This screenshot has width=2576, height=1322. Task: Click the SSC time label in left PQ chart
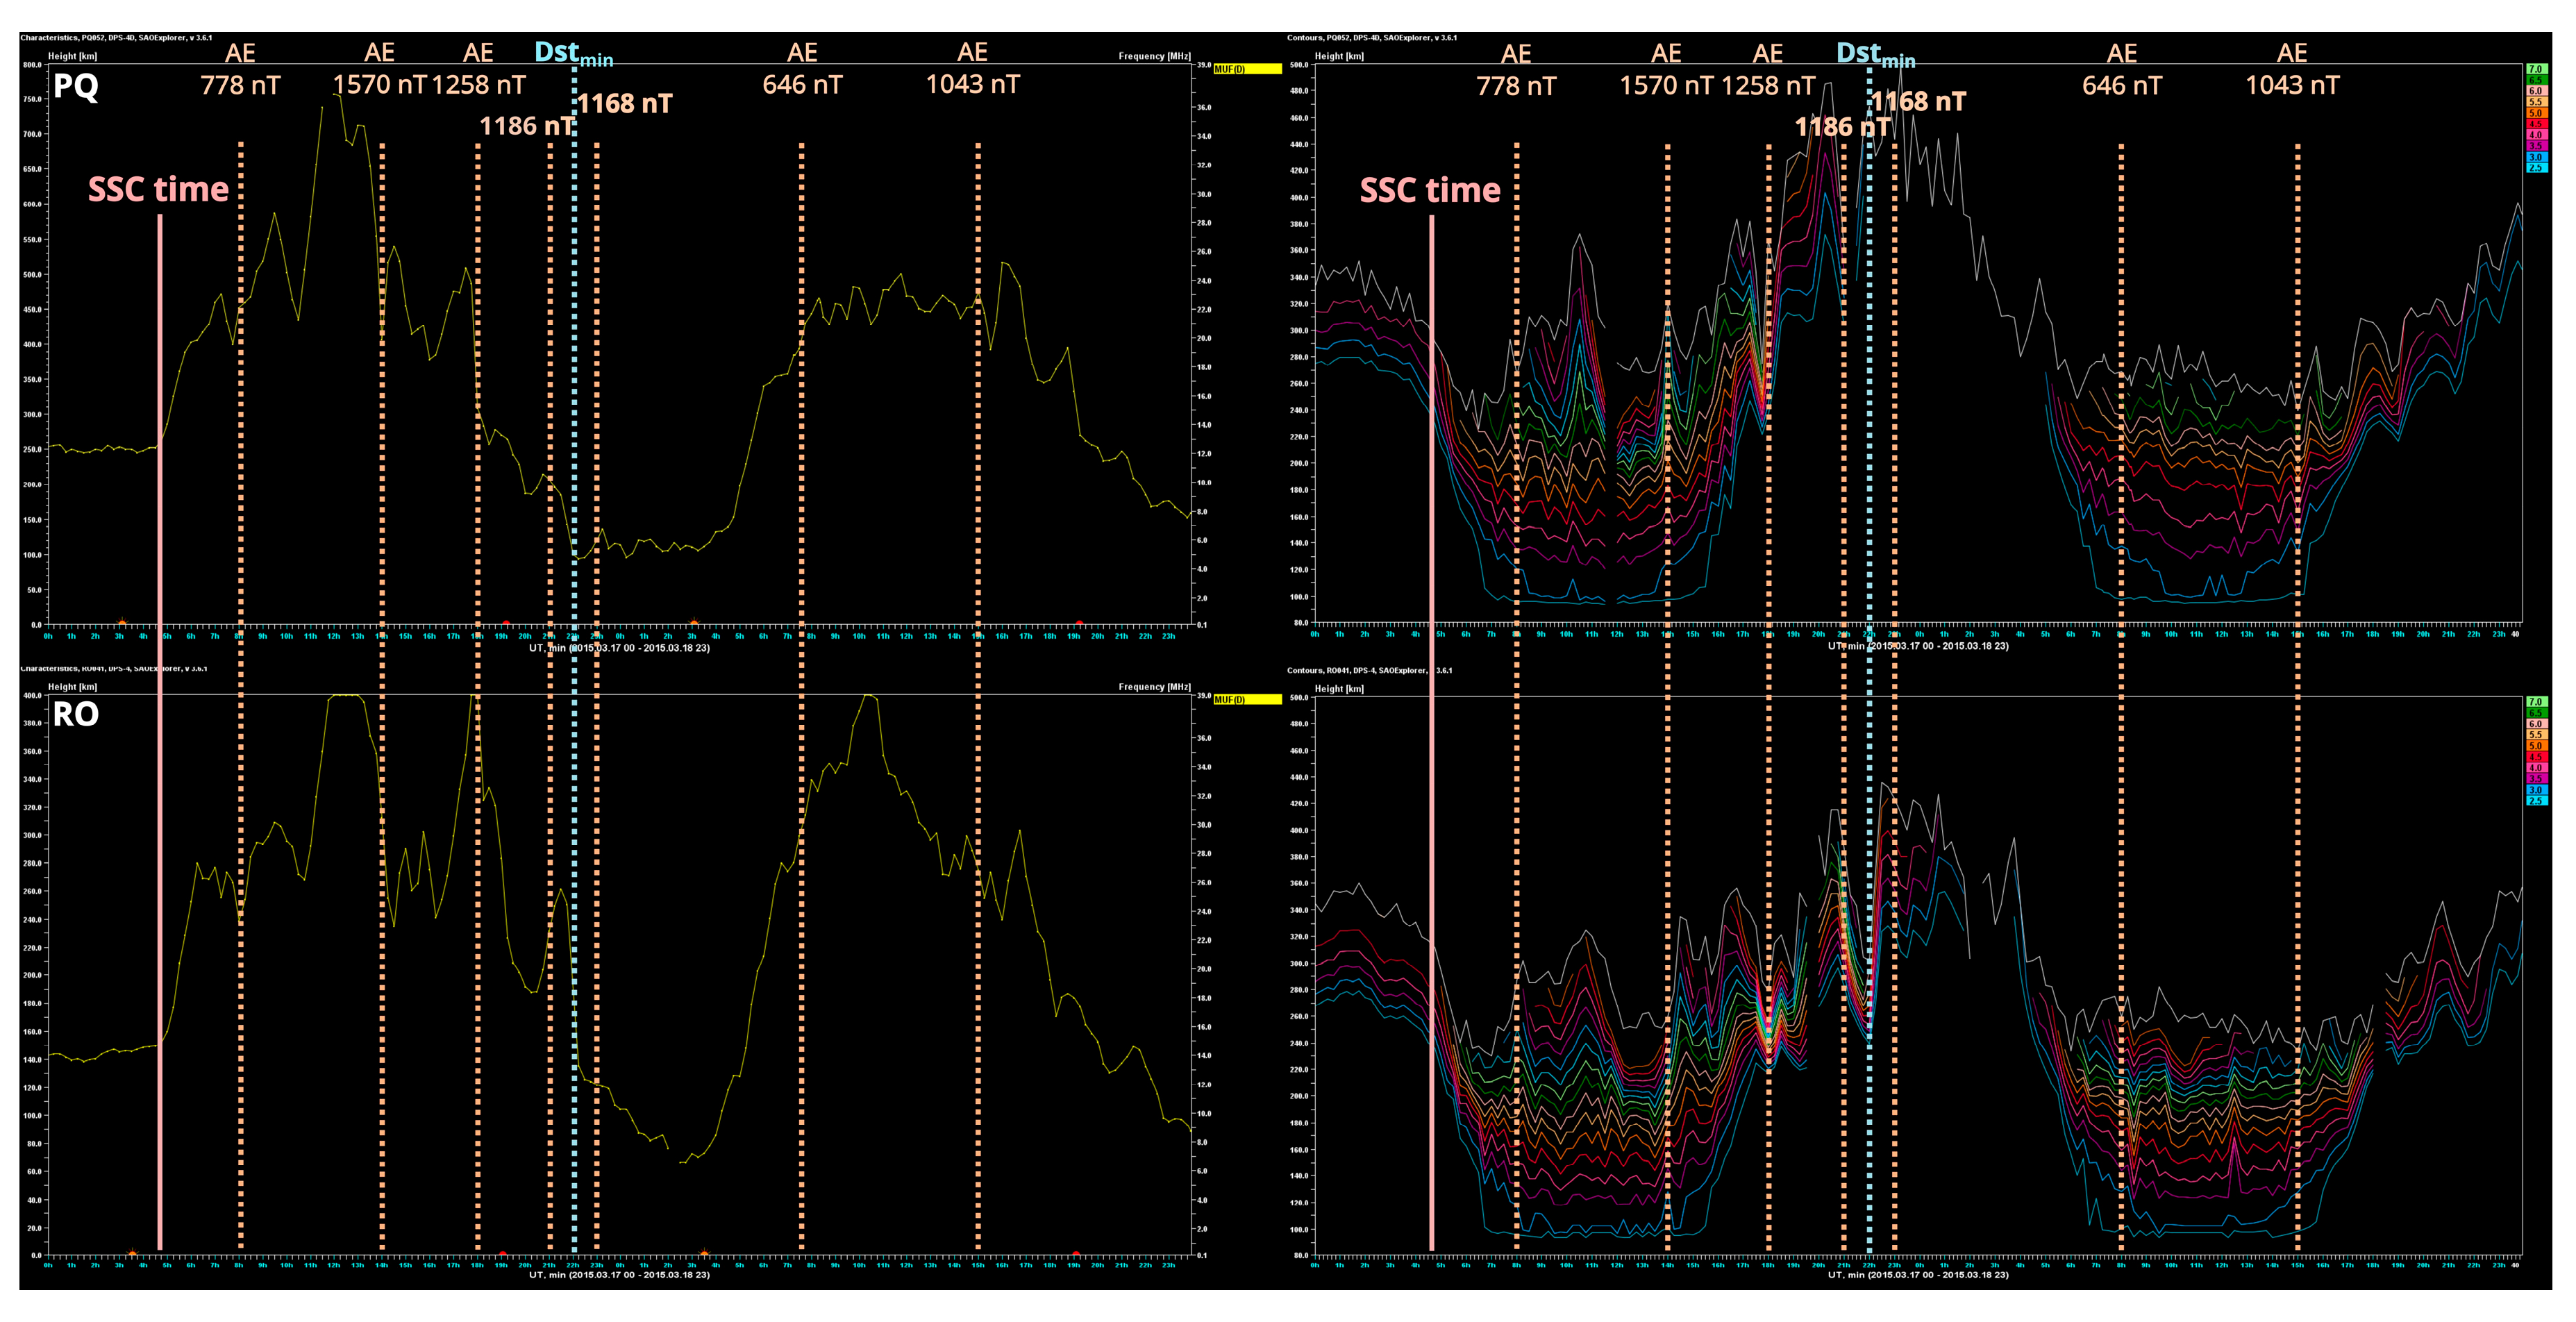pos(158,190)
